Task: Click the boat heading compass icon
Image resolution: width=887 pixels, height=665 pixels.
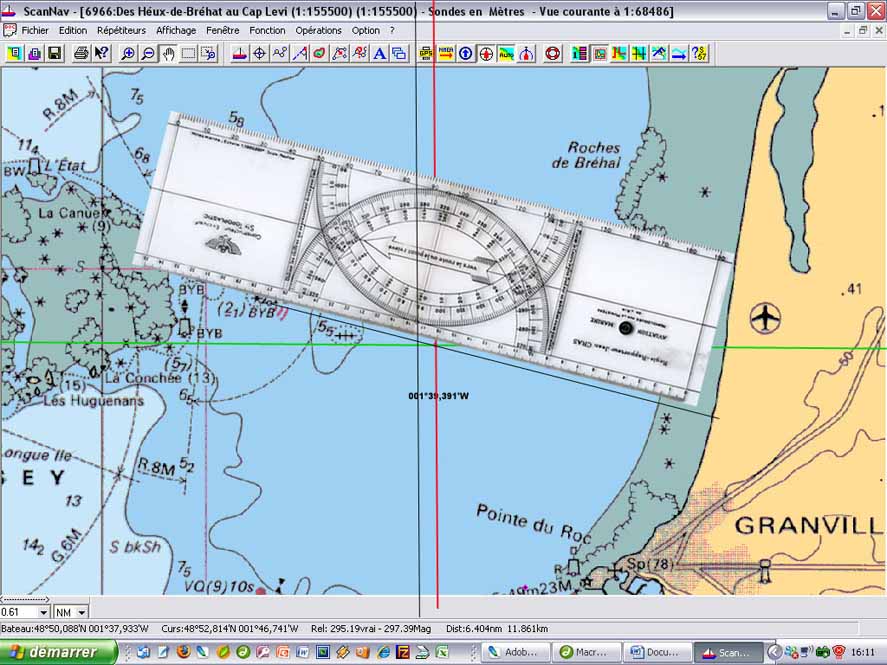Action: (526, 54)
